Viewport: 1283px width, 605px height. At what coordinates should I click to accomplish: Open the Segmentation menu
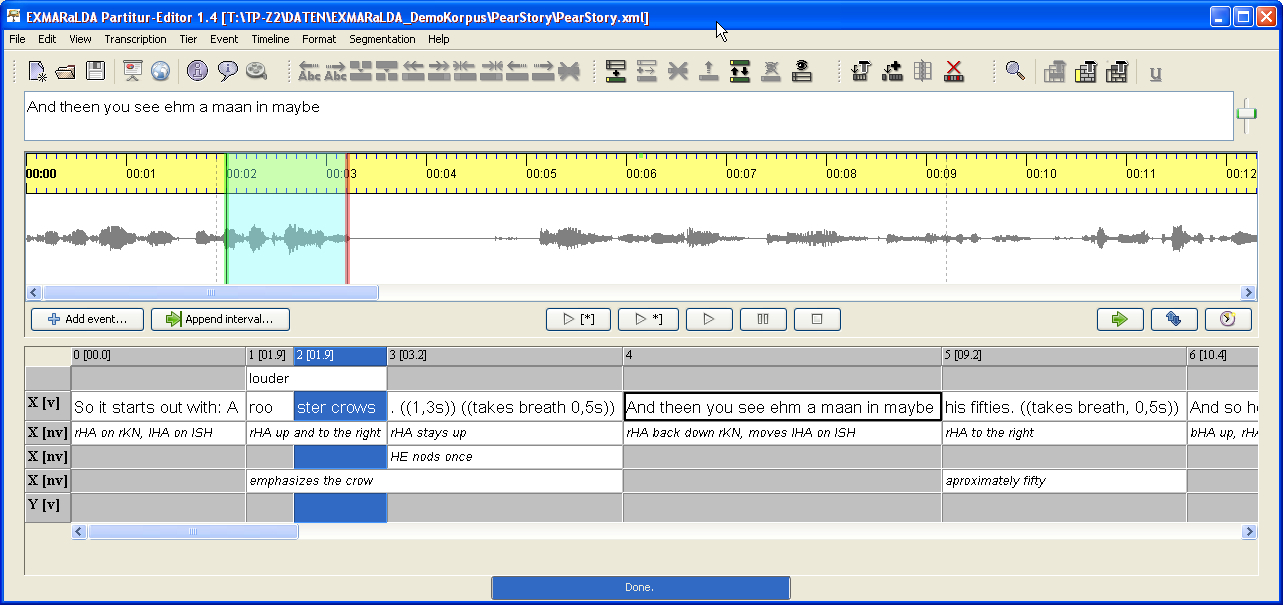tap(382, 39)
